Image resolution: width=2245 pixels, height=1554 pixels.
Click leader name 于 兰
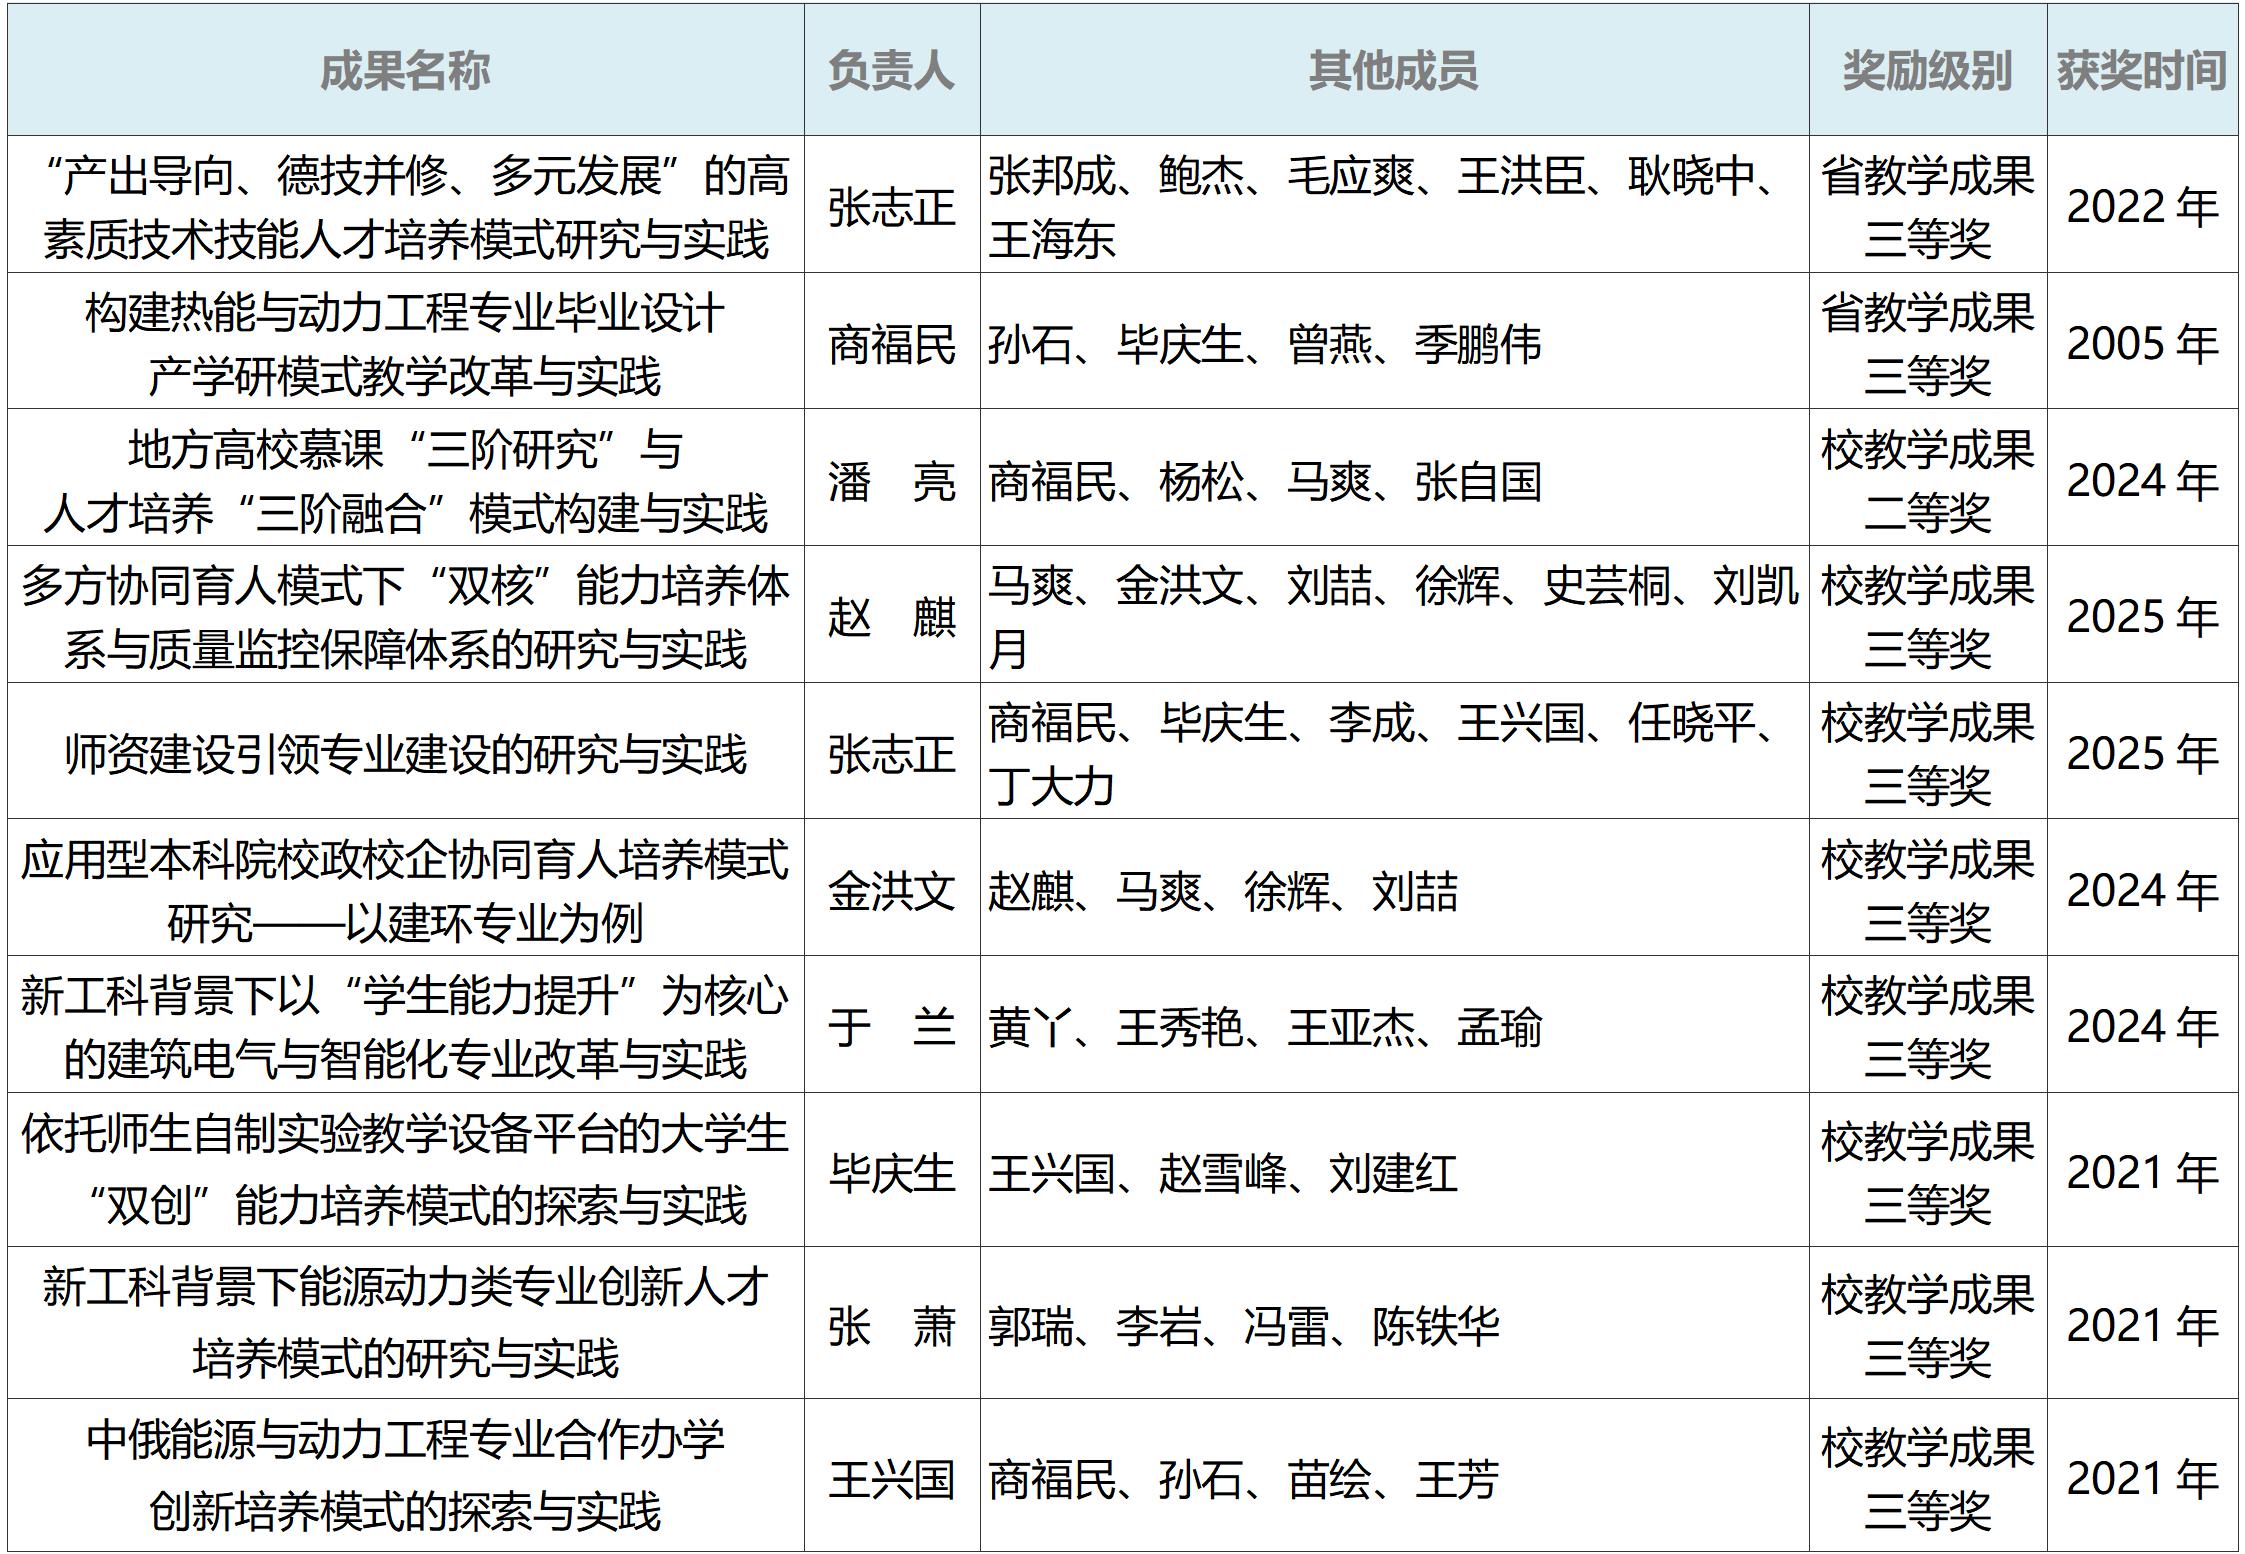(891, 1027)
